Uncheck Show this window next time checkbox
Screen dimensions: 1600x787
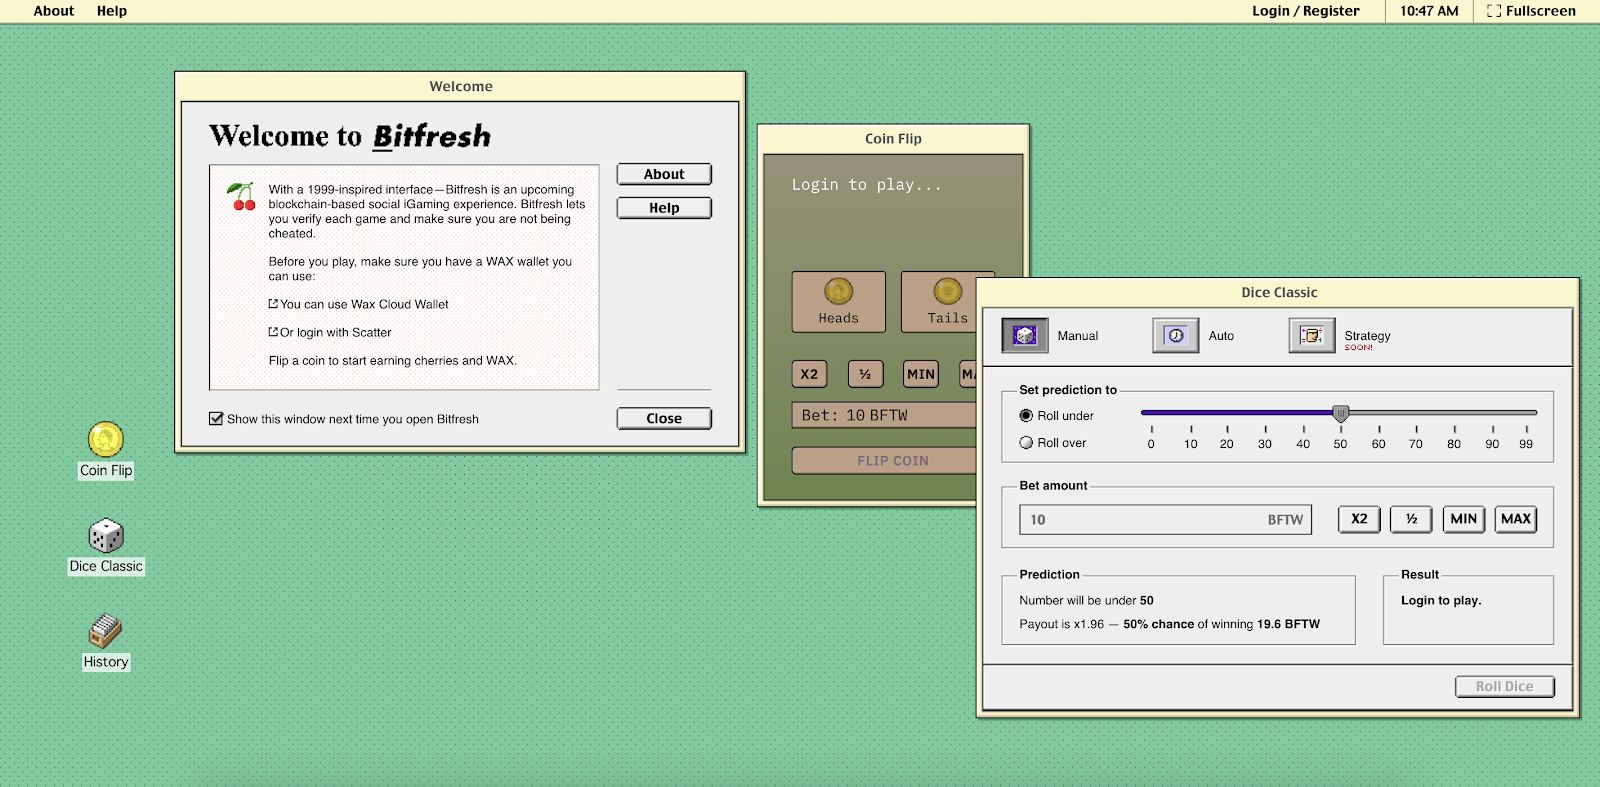pyautogui.click(x=216, y=419)
